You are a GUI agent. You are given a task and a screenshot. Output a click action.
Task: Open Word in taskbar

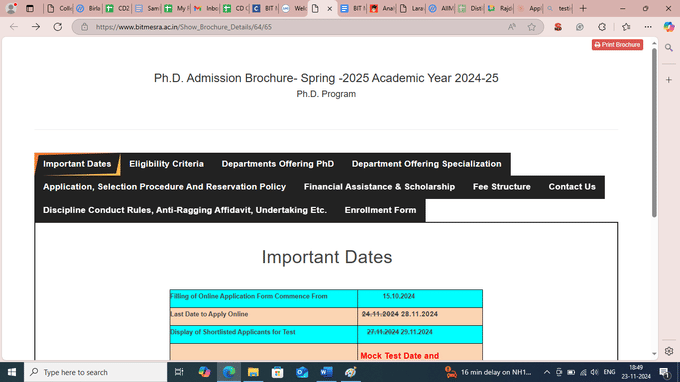[x=326, y=372]
